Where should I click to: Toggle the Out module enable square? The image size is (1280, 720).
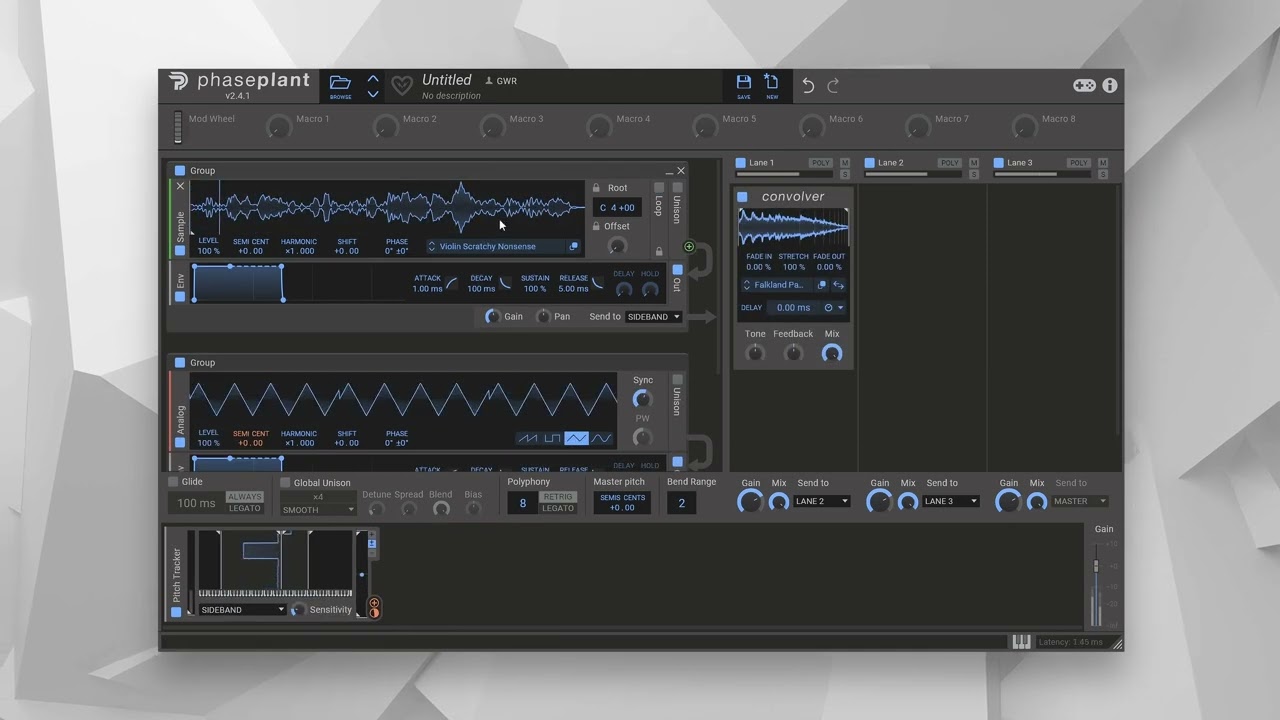pyautogui.click(x=677, y=270)
